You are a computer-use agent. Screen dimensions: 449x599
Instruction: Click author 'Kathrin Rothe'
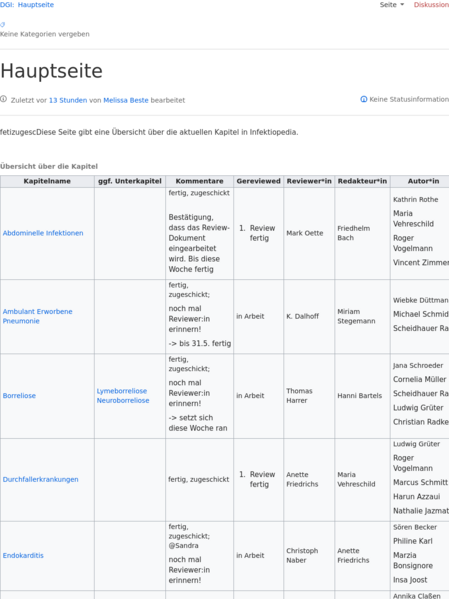(416, 199)
